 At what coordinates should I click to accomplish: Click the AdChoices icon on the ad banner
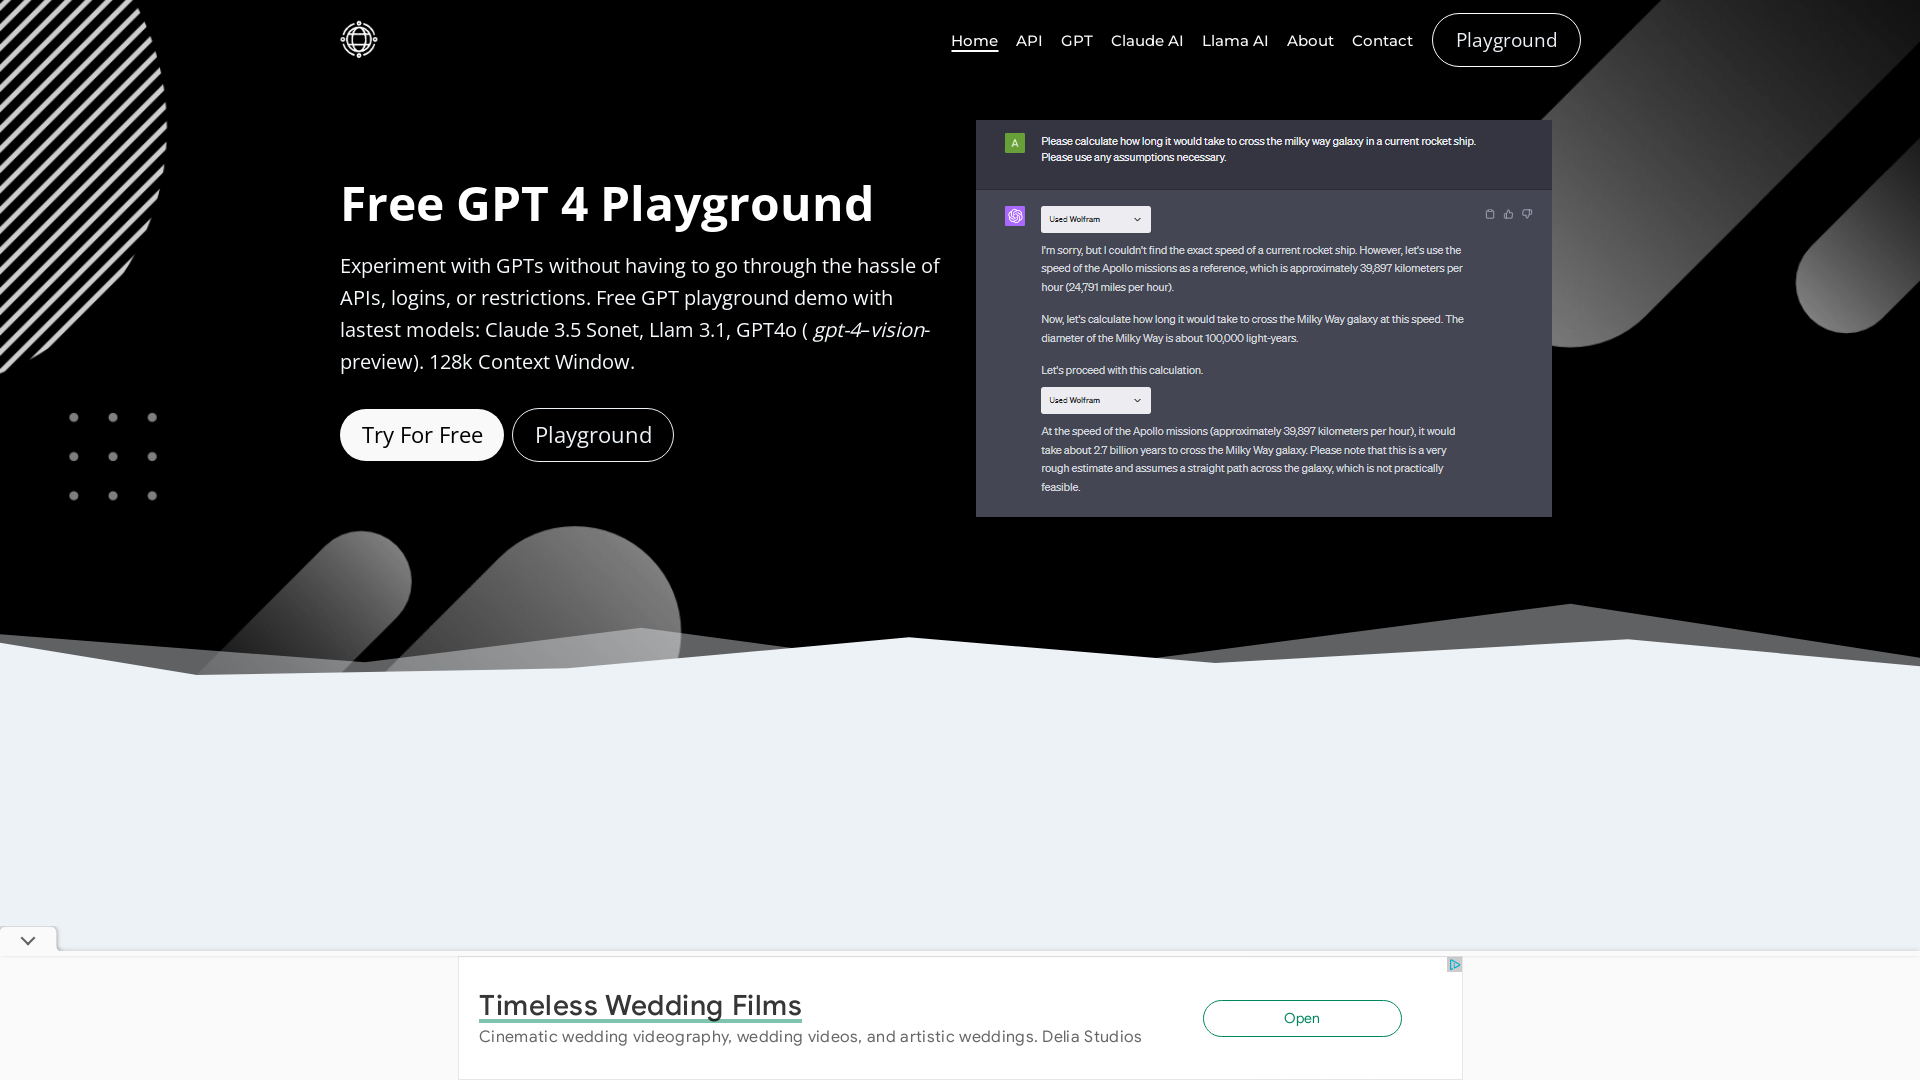(x=1454, y=965)
